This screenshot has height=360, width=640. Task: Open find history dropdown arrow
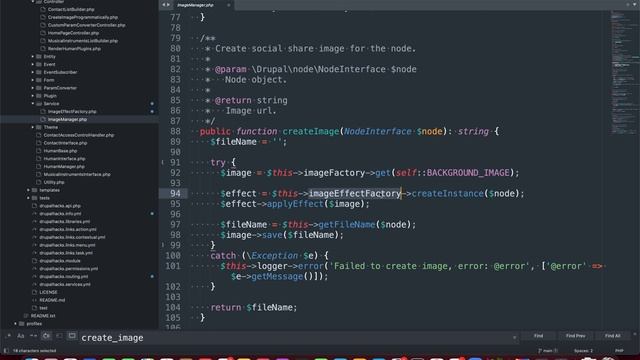[x=514, y=338]
